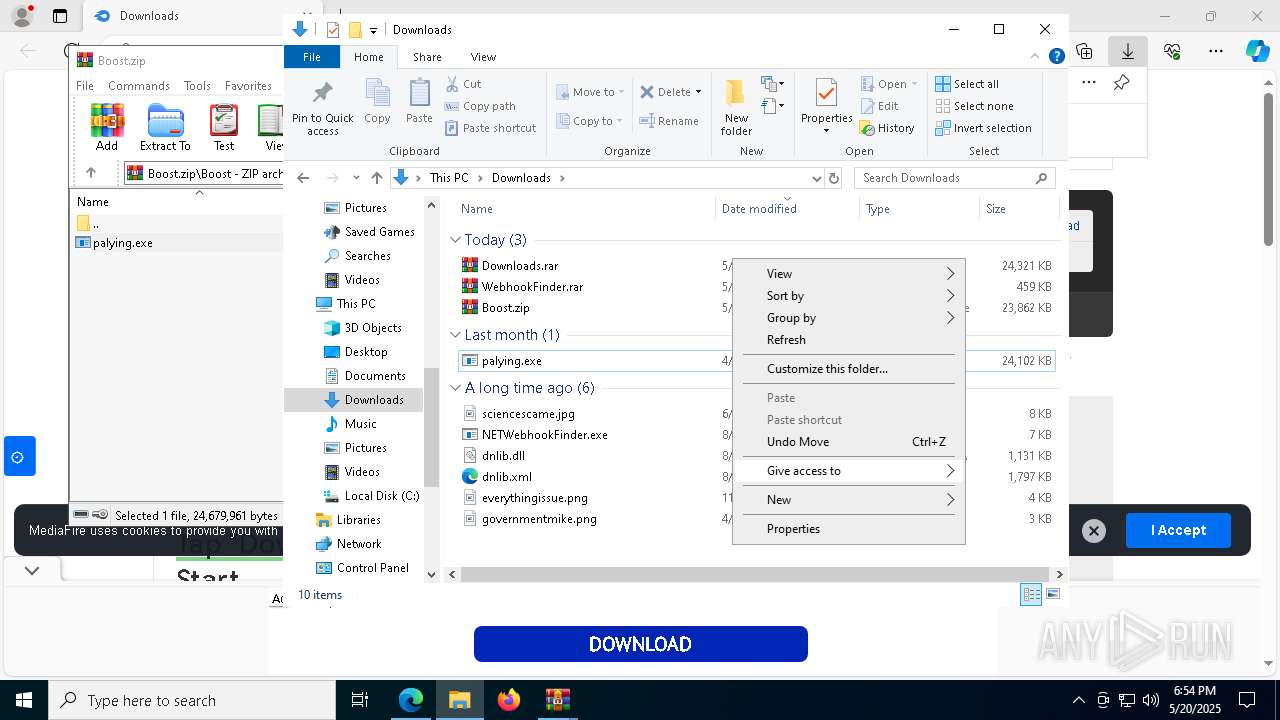Image resolution: width=1280 pixels, height=720 pixels.
Task: Go up one folder level in Explorer
Action: tap(377, 178)
